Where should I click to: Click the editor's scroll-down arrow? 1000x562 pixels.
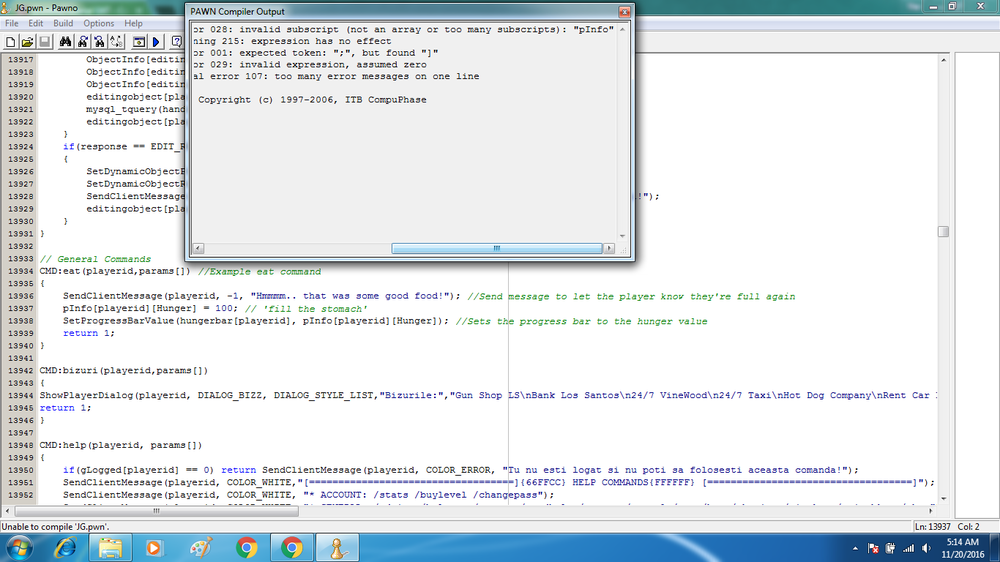tap(943, 499)
